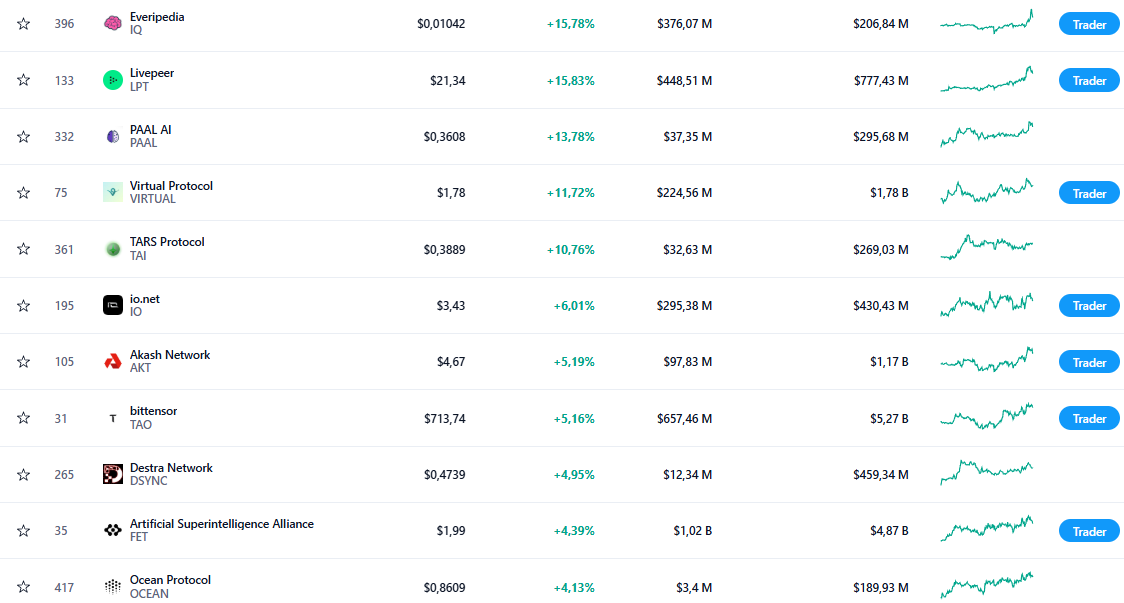Toggle the favorite star for Everipedia
This screenshot has width=1124, height=603.
coord(24,24)
